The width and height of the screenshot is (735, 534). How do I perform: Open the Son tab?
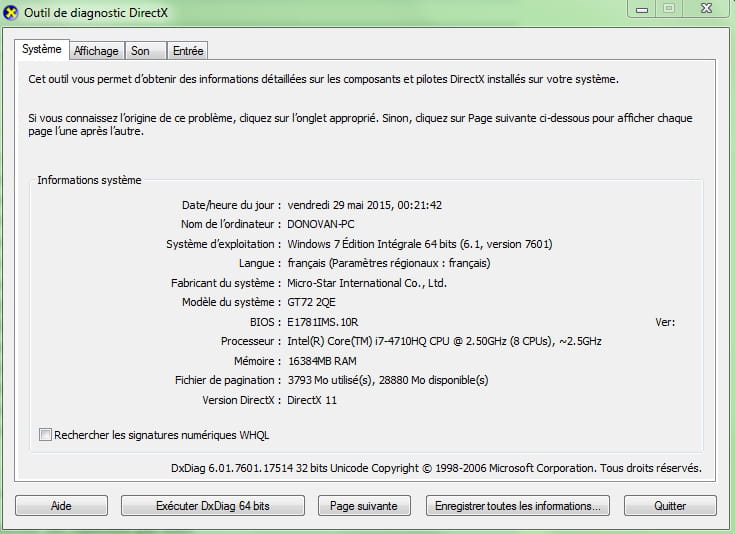pyautogui.click(x=145, y=51)
